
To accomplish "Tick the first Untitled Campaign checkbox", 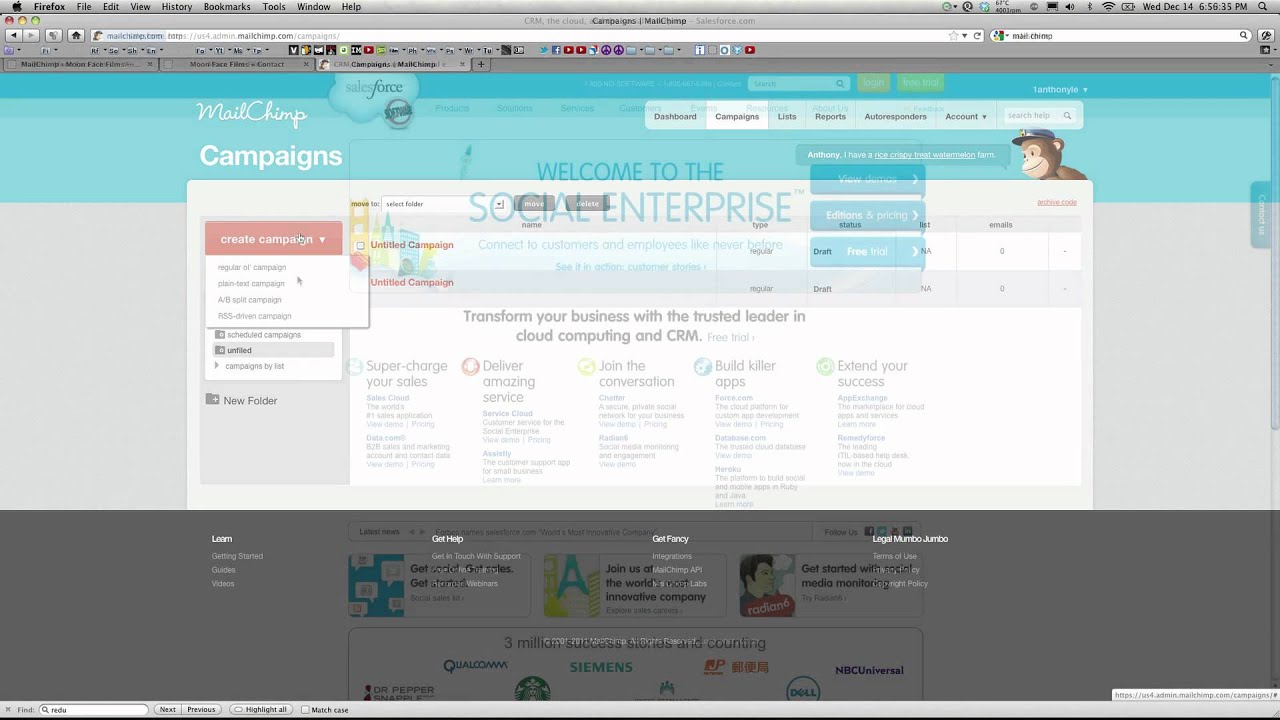I will [x=360, y=246].
